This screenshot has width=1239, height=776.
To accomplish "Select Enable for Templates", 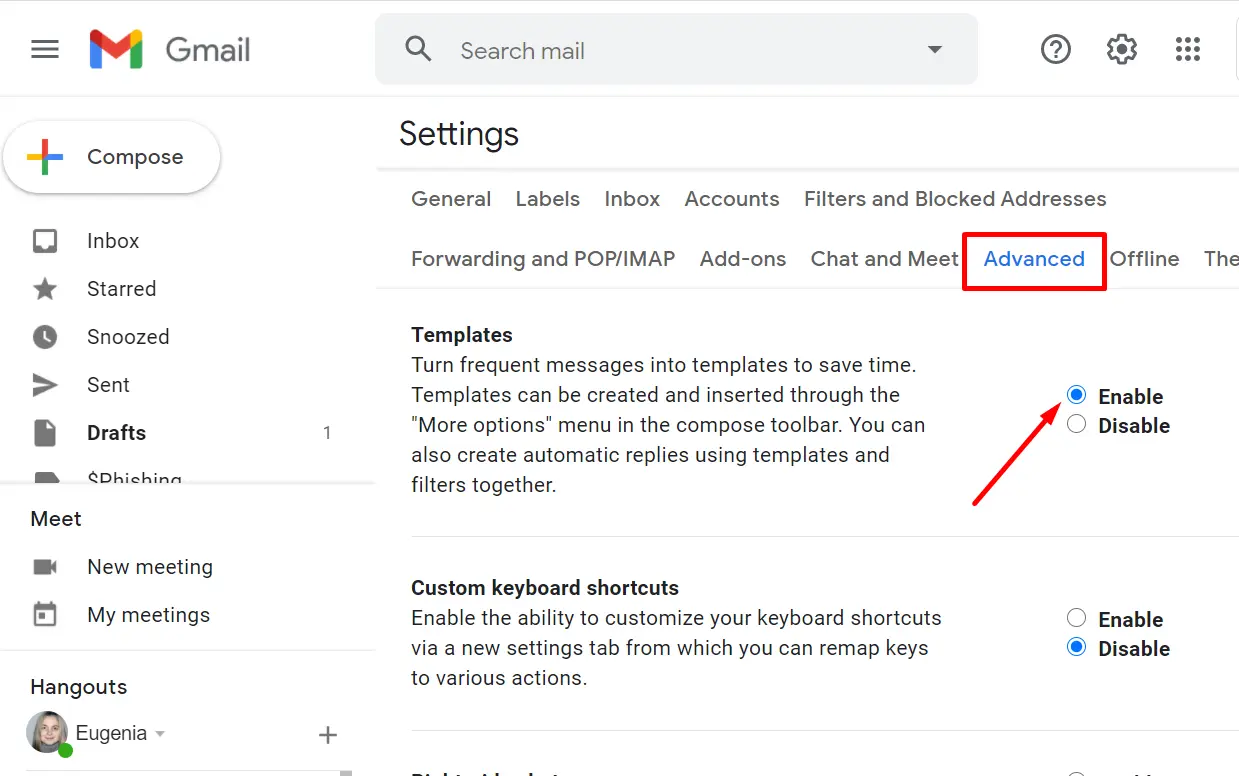I will (1076, 395).
